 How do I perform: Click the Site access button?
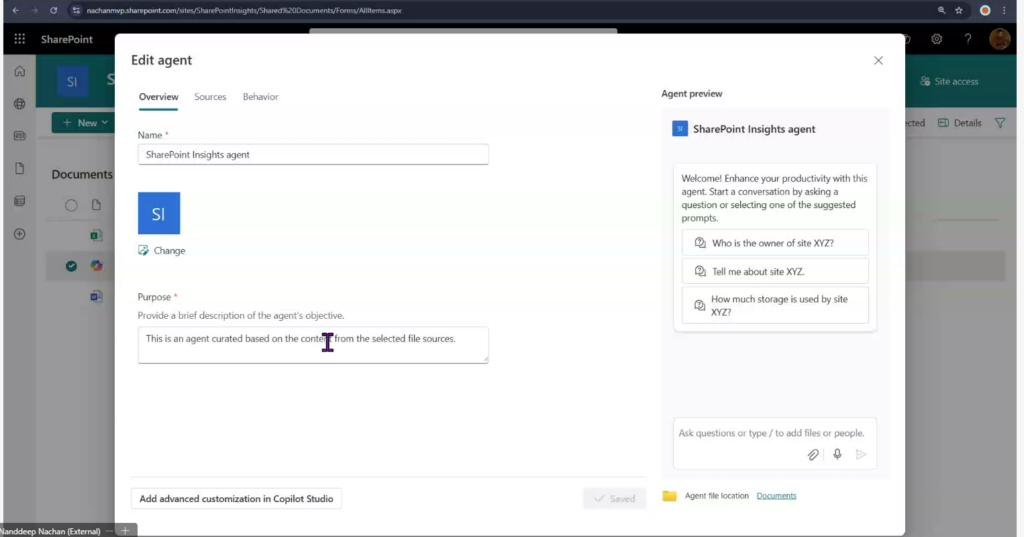[x=949, y=82]
